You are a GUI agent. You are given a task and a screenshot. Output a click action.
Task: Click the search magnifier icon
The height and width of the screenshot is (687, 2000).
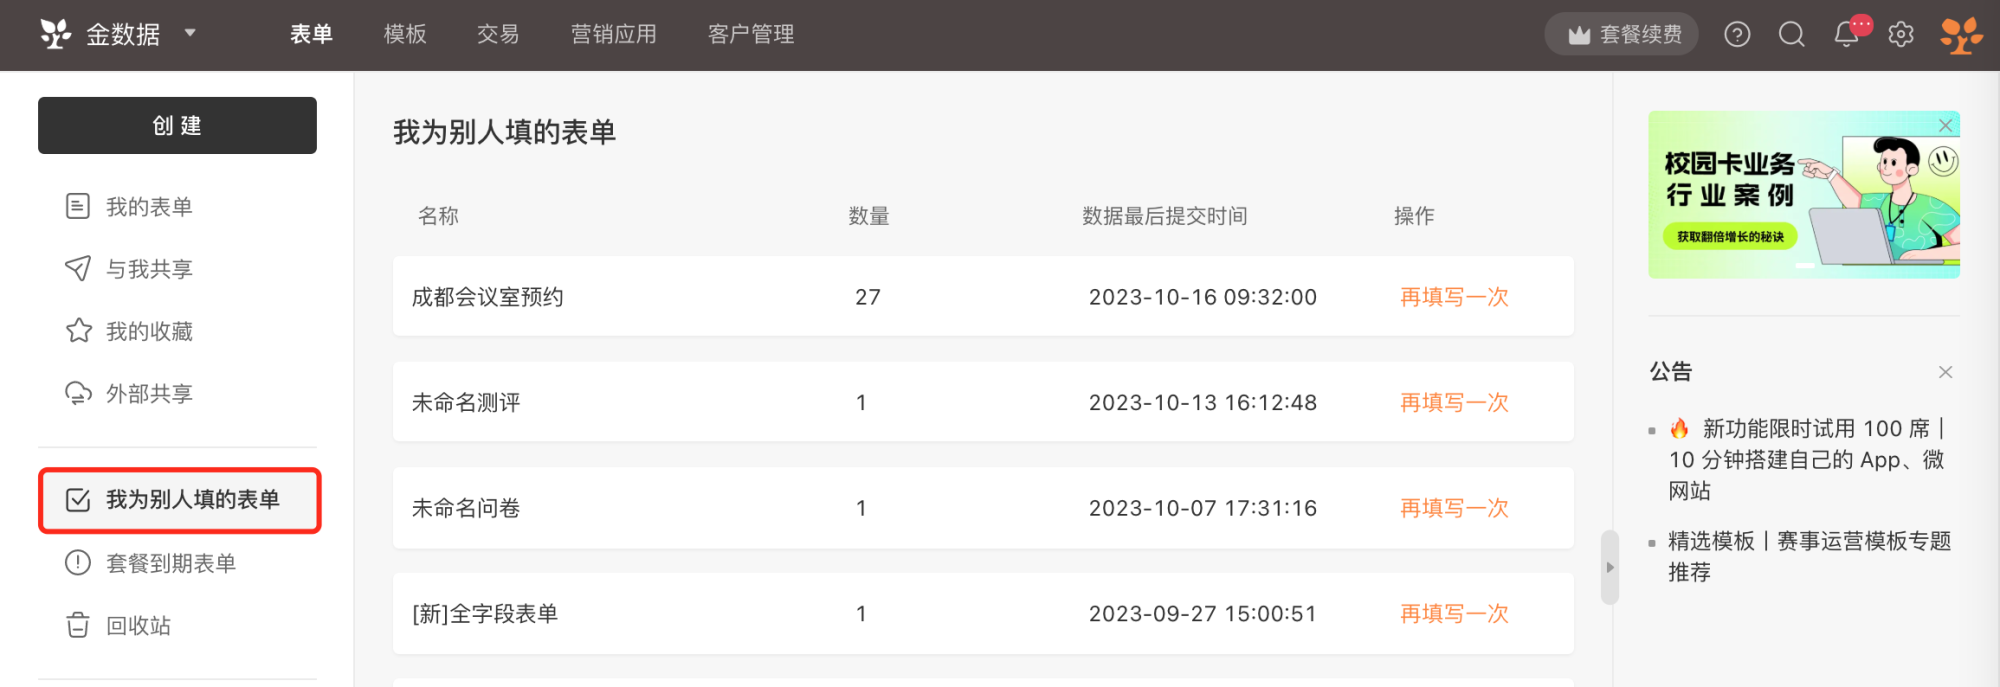pyautogui.click(x=1792, y=35)
